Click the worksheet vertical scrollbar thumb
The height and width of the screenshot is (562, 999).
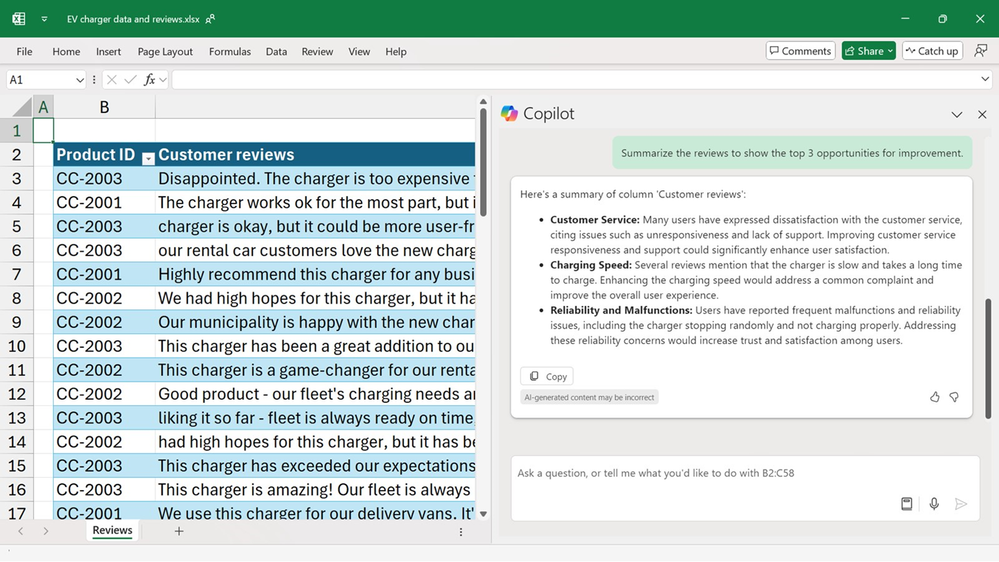click(x=483, y=162)
